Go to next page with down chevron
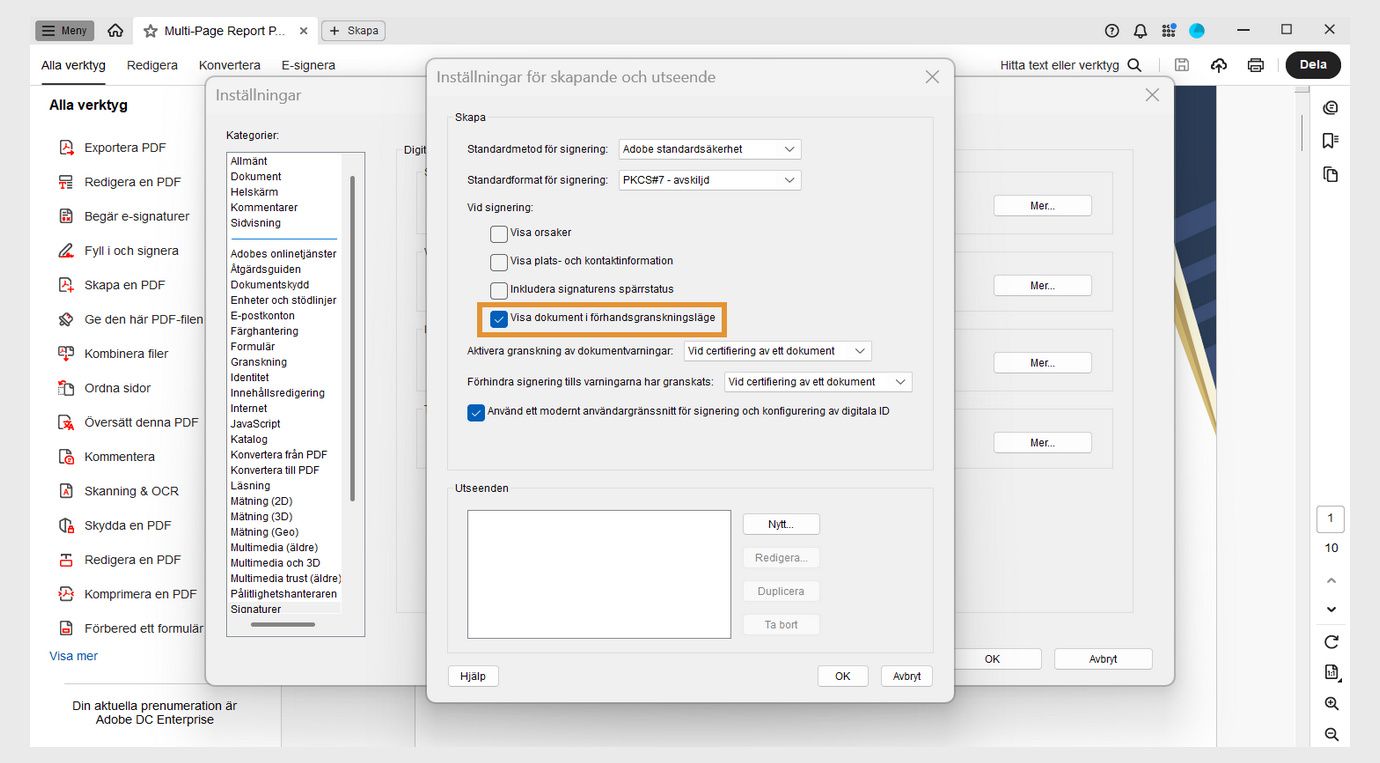 point(1331,609)
